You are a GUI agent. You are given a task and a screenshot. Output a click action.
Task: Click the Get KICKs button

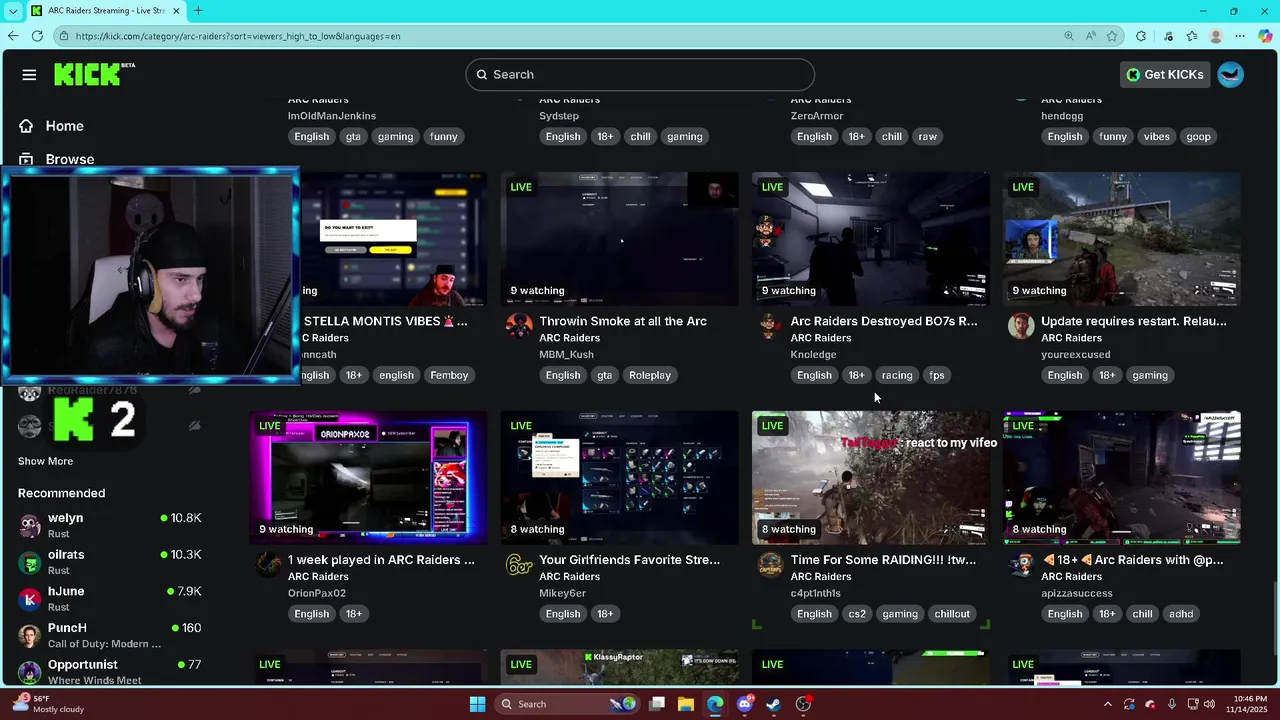point(1165,74)
